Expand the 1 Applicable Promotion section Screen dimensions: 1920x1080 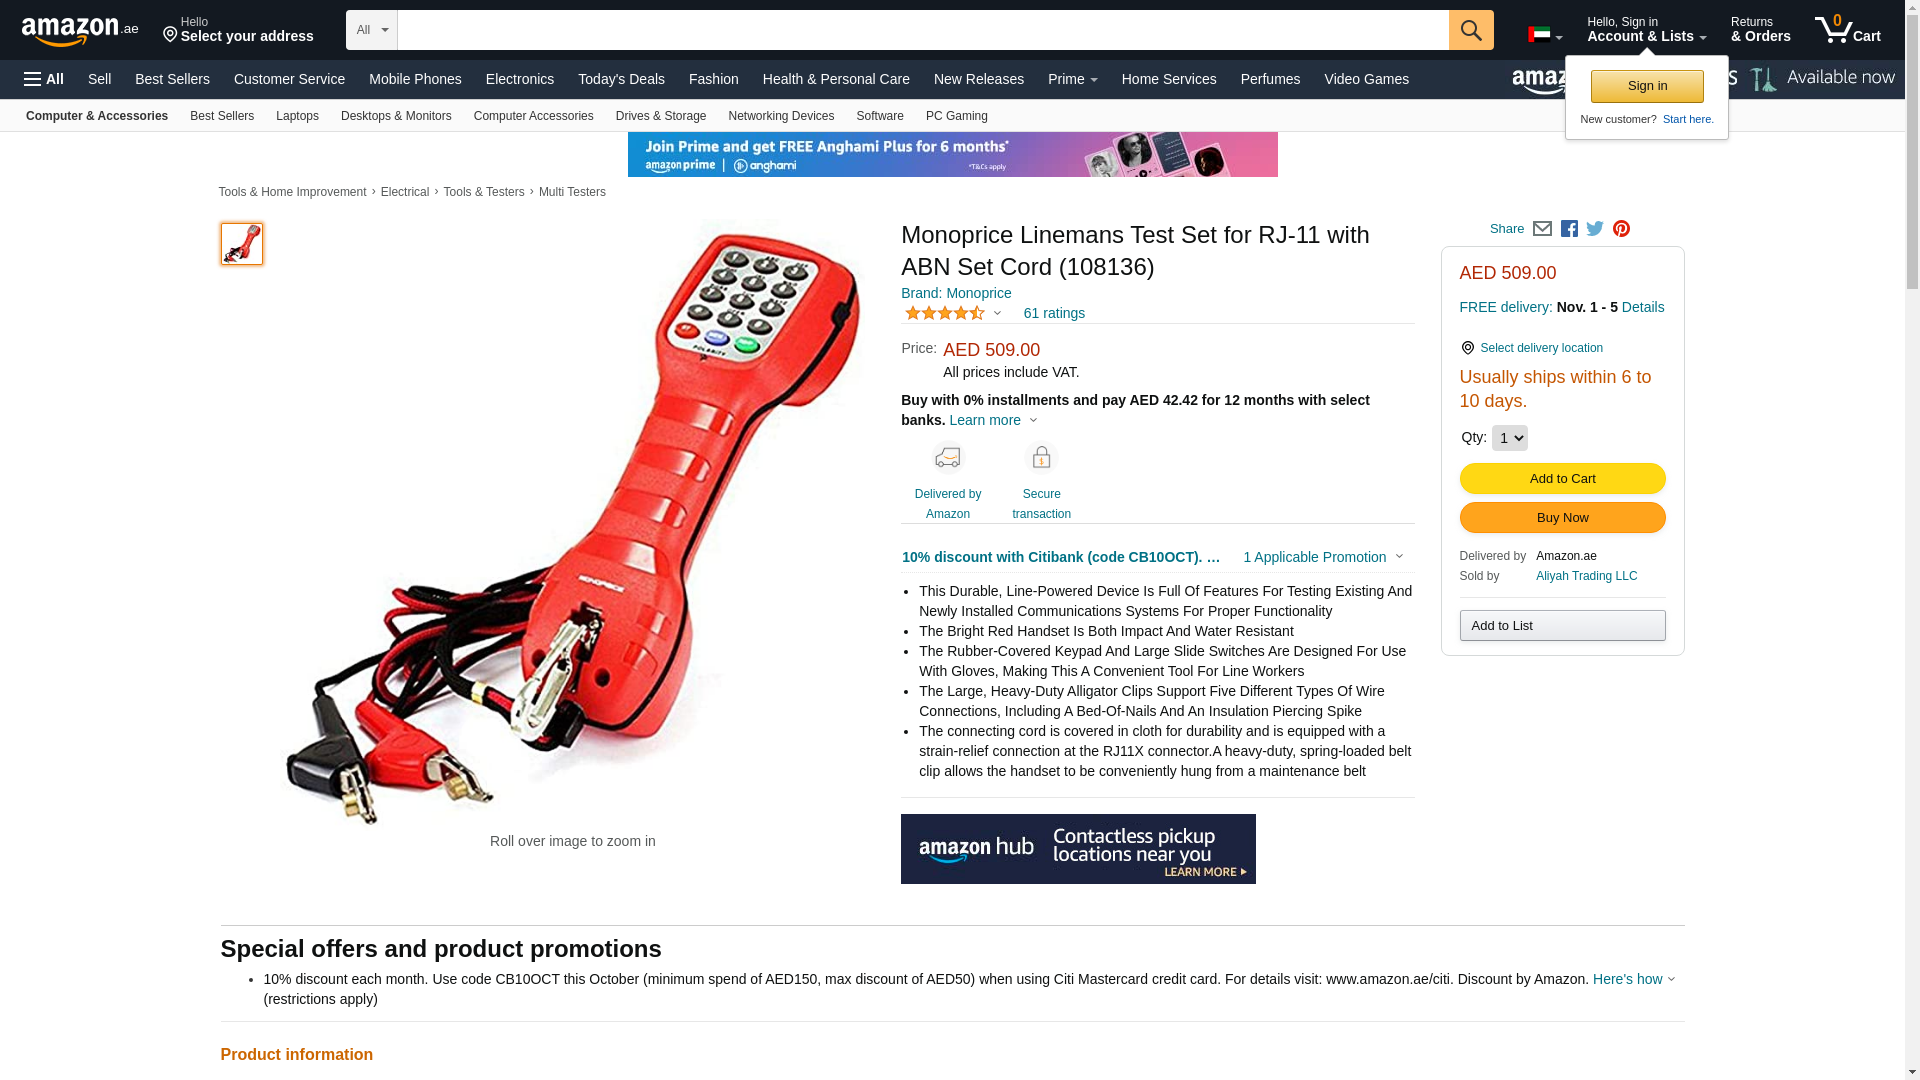[1322, 557]
